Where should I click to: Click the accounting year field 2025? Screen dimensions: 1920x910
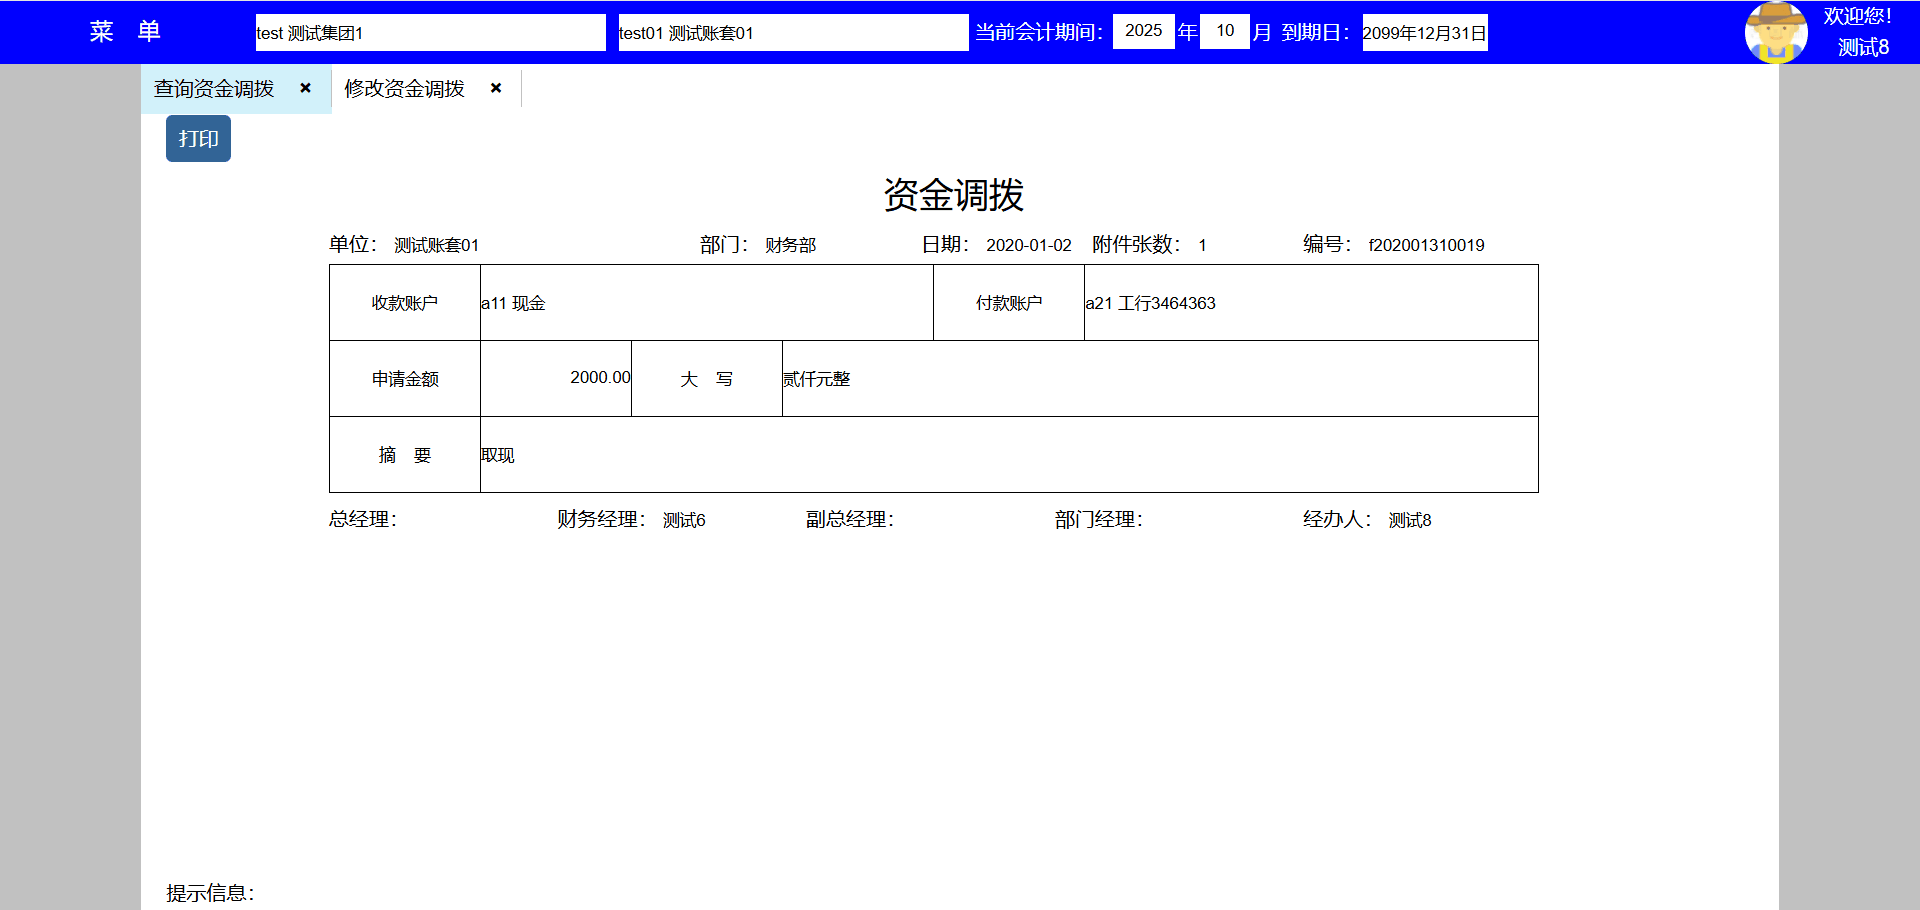pyautogui.click(x=1143, y=31)
